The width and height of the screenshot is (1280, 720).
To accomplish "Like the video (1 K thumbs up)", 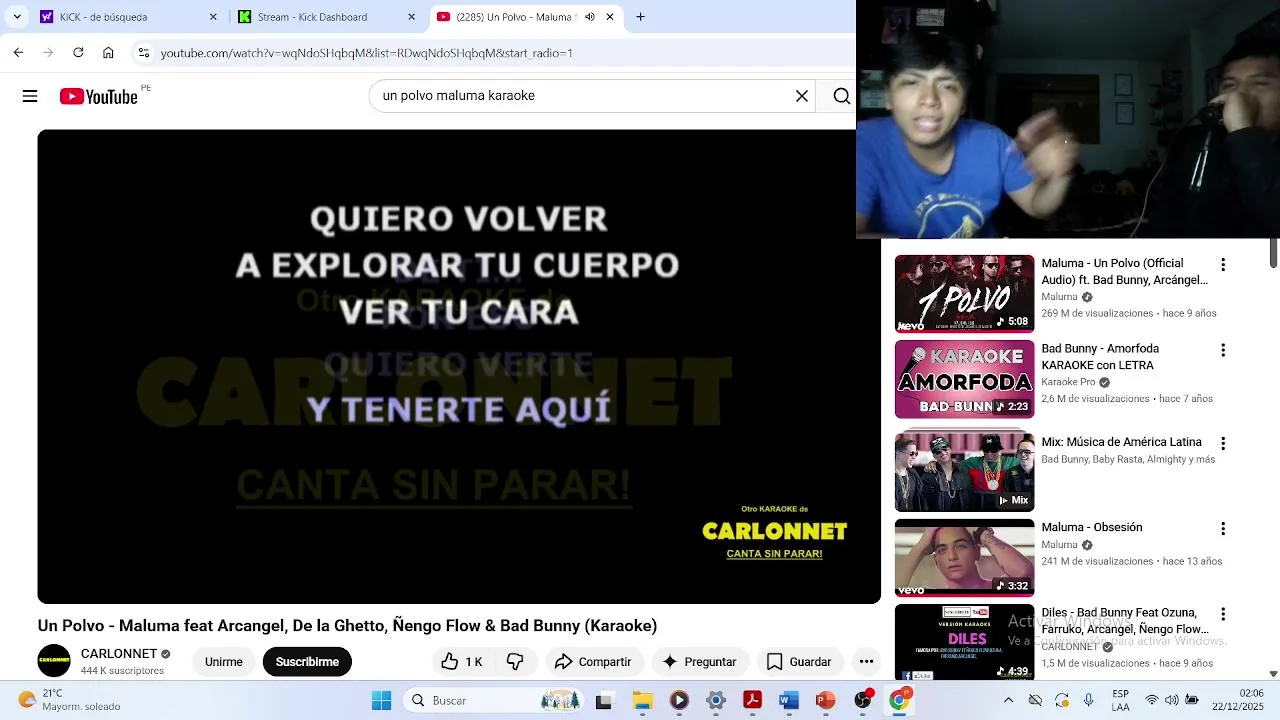I will (x=462, y=662).
